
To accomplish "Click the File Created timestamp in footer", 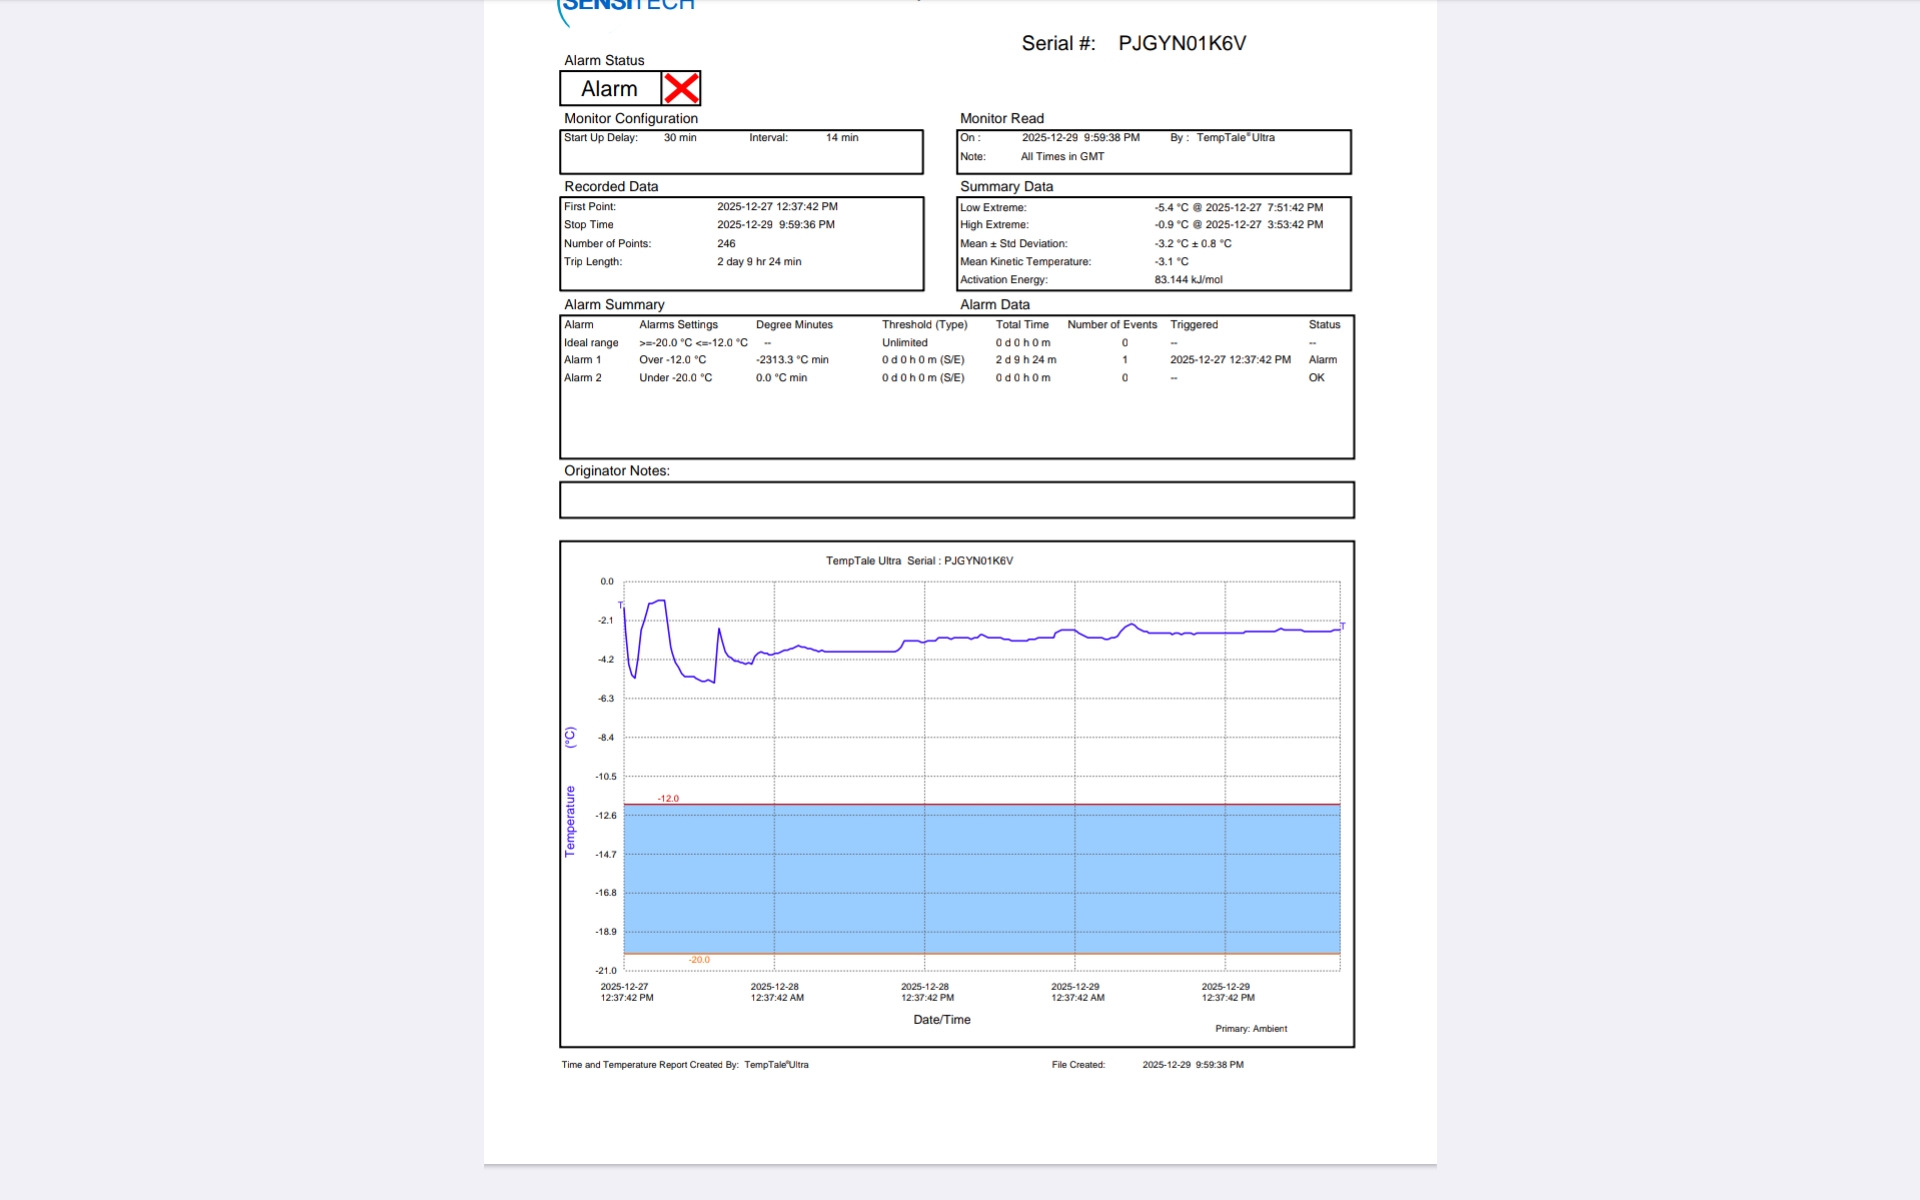I will (x=1193, y=1065).
